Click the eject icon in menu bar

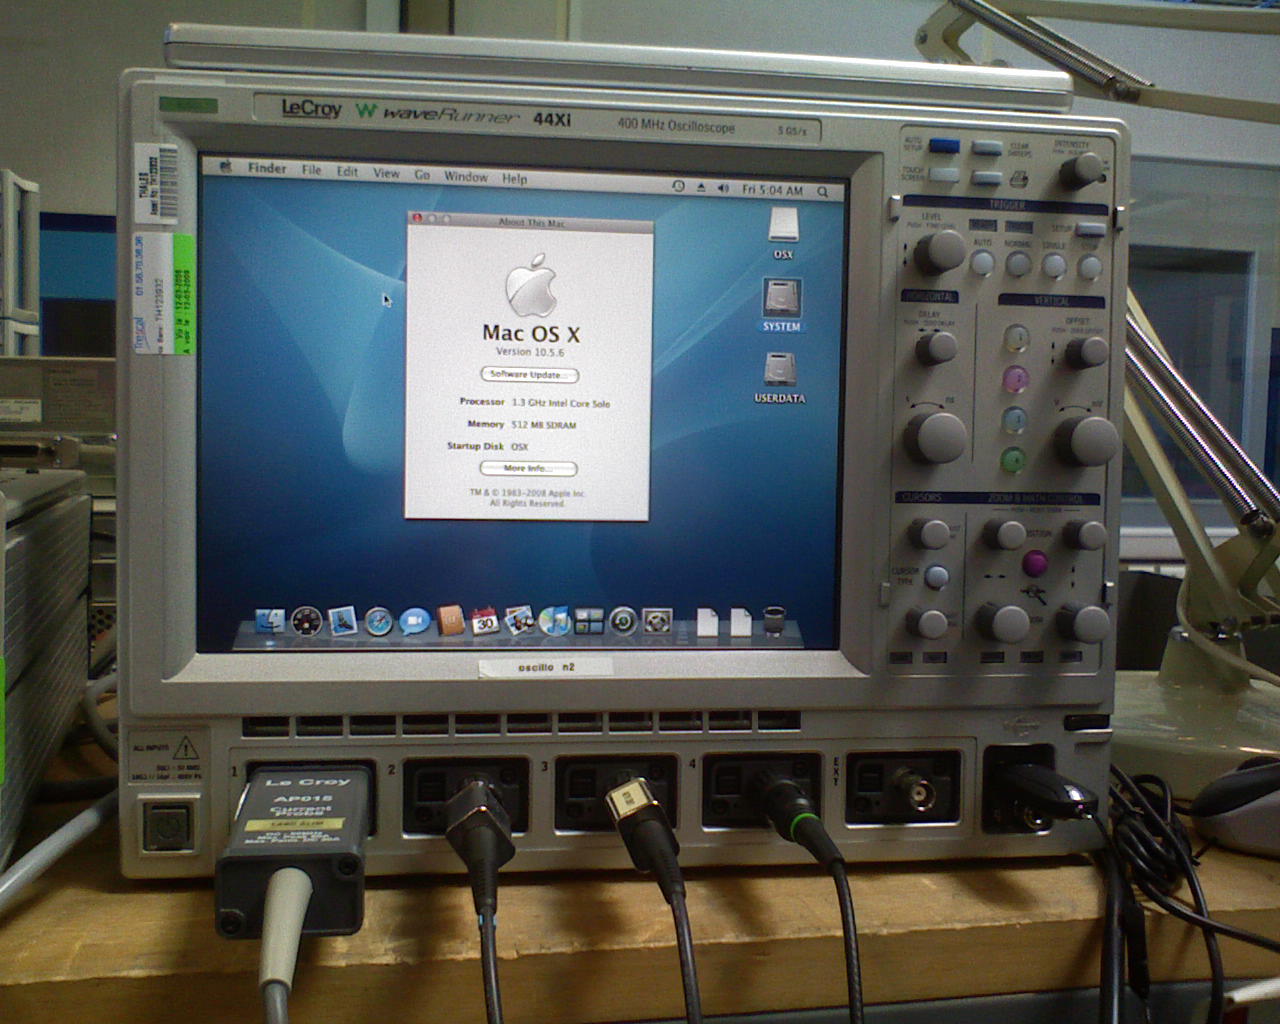coord(700,187)
